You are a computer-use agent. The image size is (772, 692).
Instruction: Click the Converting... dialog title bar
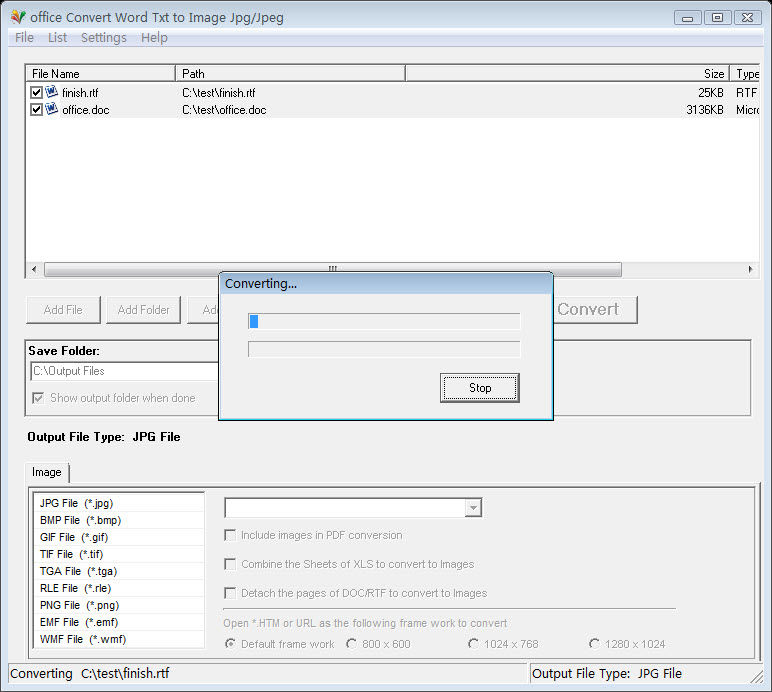coord(386,283)
